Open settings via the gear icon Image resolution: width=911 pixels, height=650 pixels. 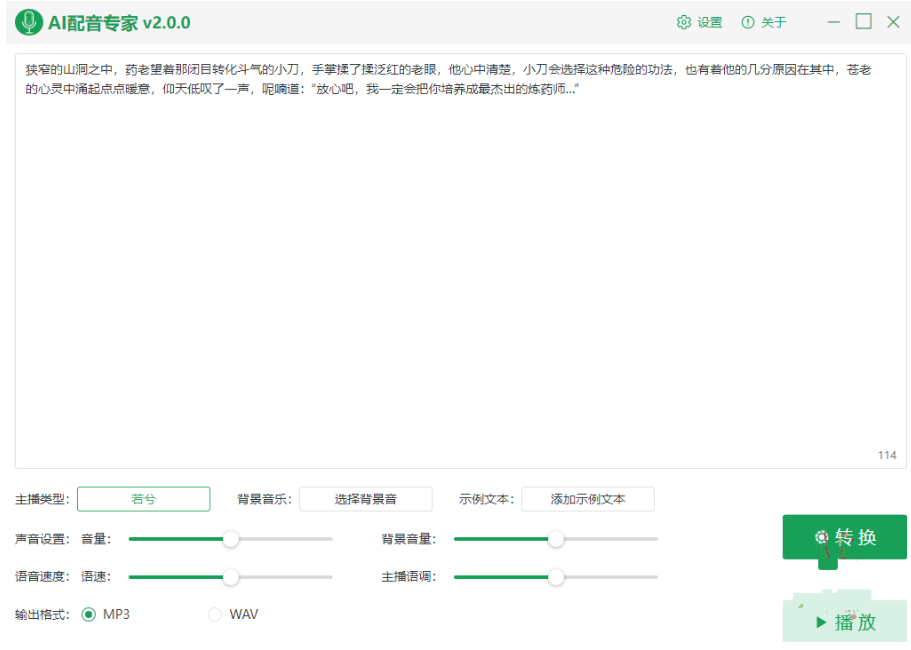[684, 22]
